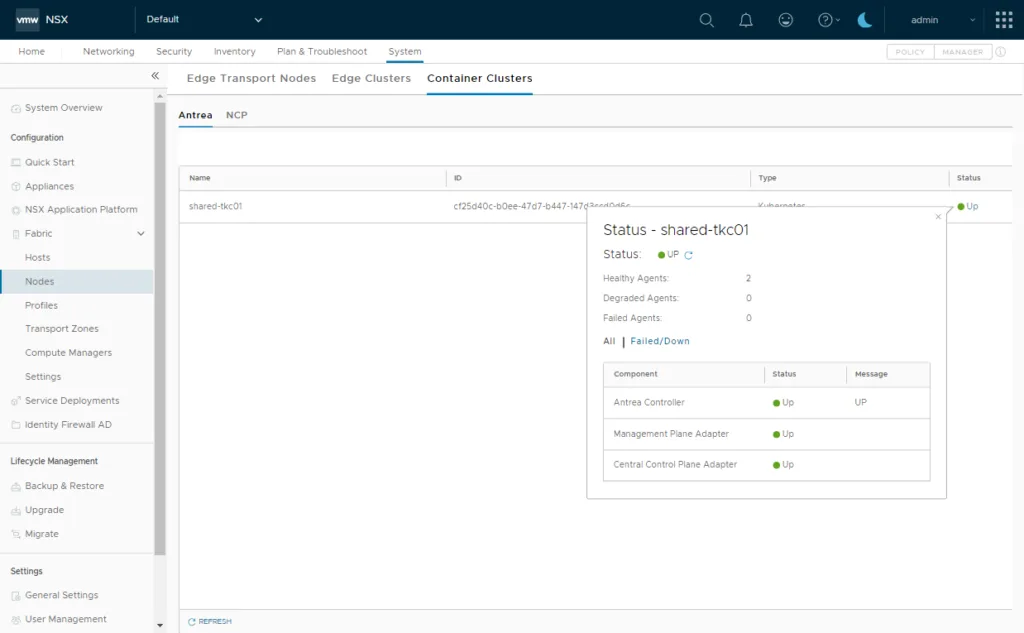This screenshot has width=1024, height=633.
Task: Open the help question mark menu
Action: pyautogui.click(x=828, y=20)
